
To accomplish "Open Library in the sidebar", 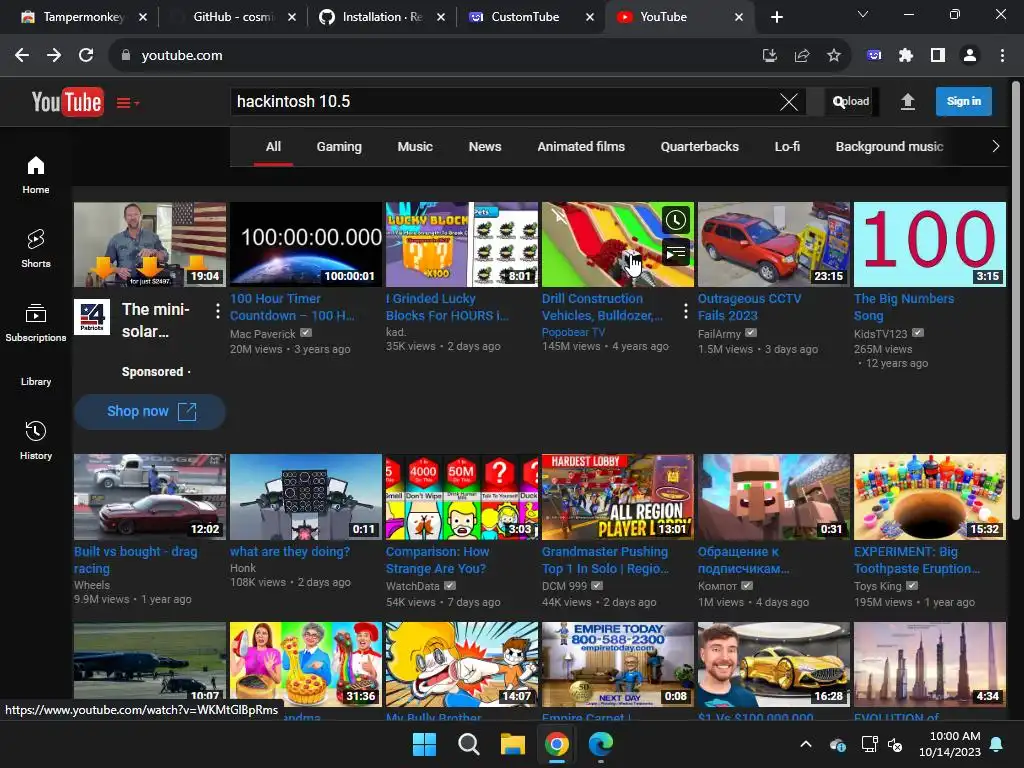I will pos(36,381).
